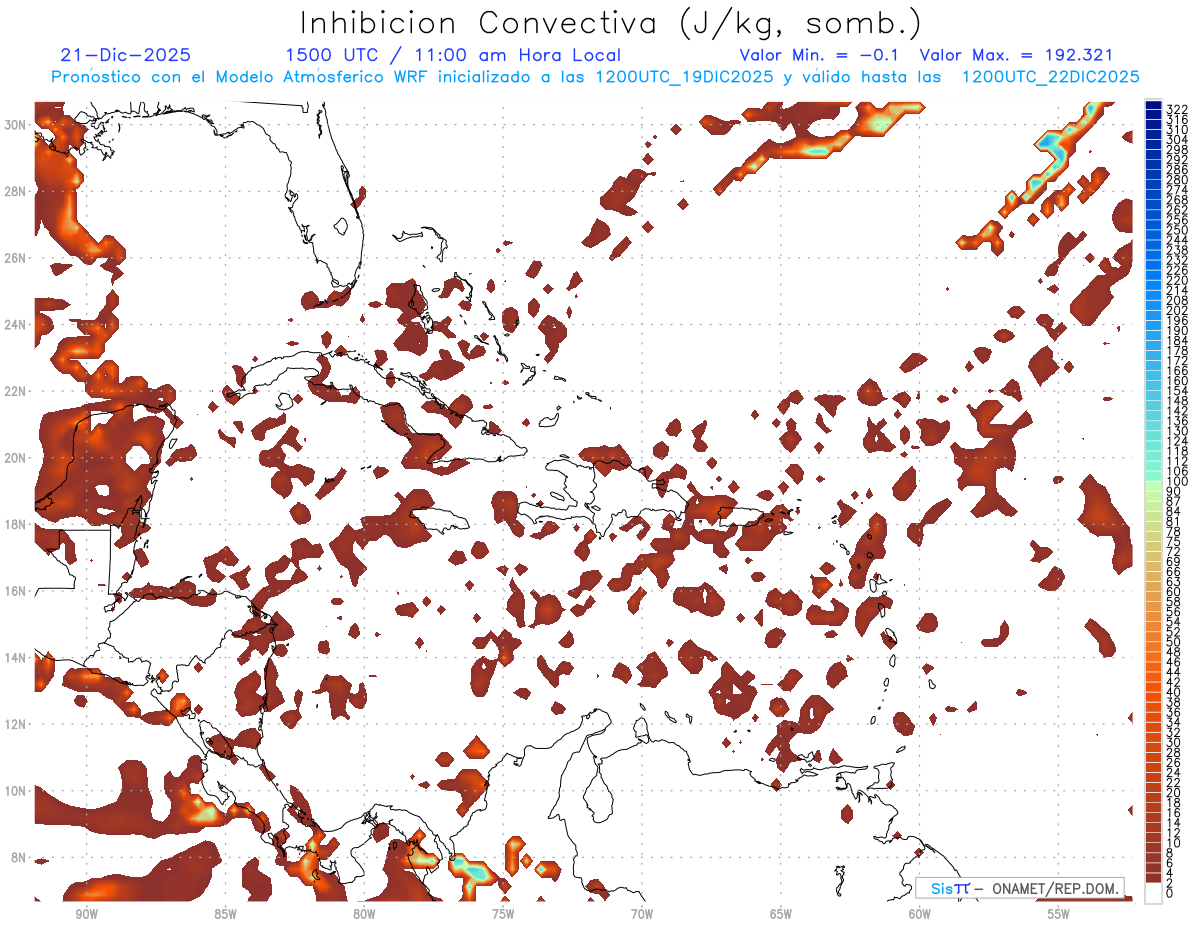Select the valid-until time "1200UTC_22DIC2025"
This screenshot has width=1200, height=927.
point(1051,77)
